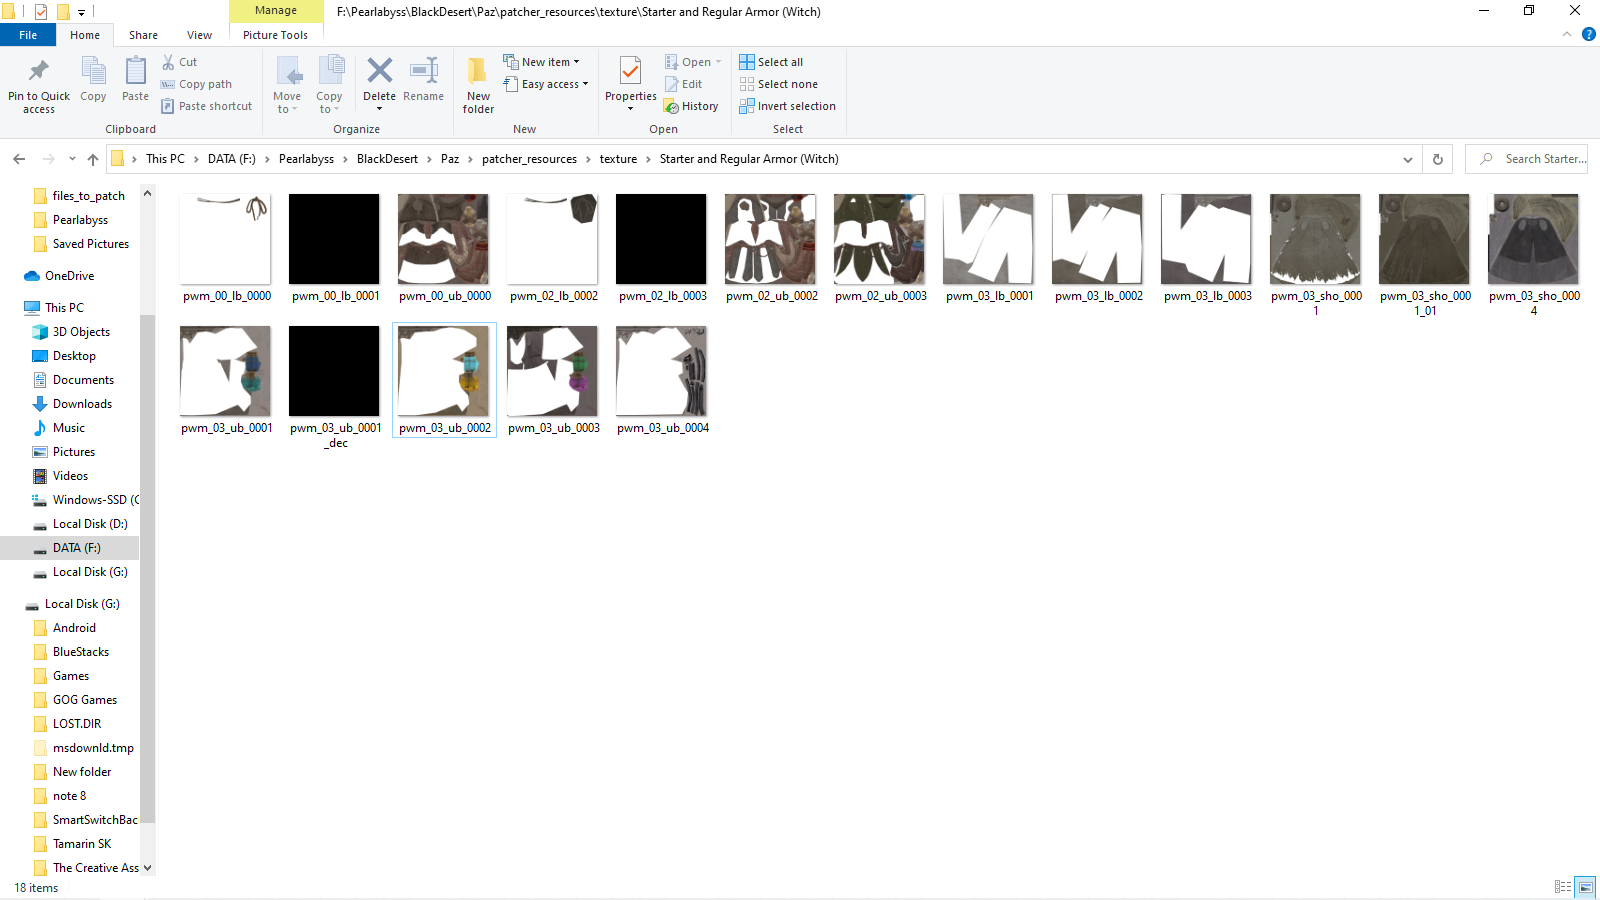Switch to large icons view in status bar
The width and height of the screenshot is (1600, 900).
coord(1585,887)
